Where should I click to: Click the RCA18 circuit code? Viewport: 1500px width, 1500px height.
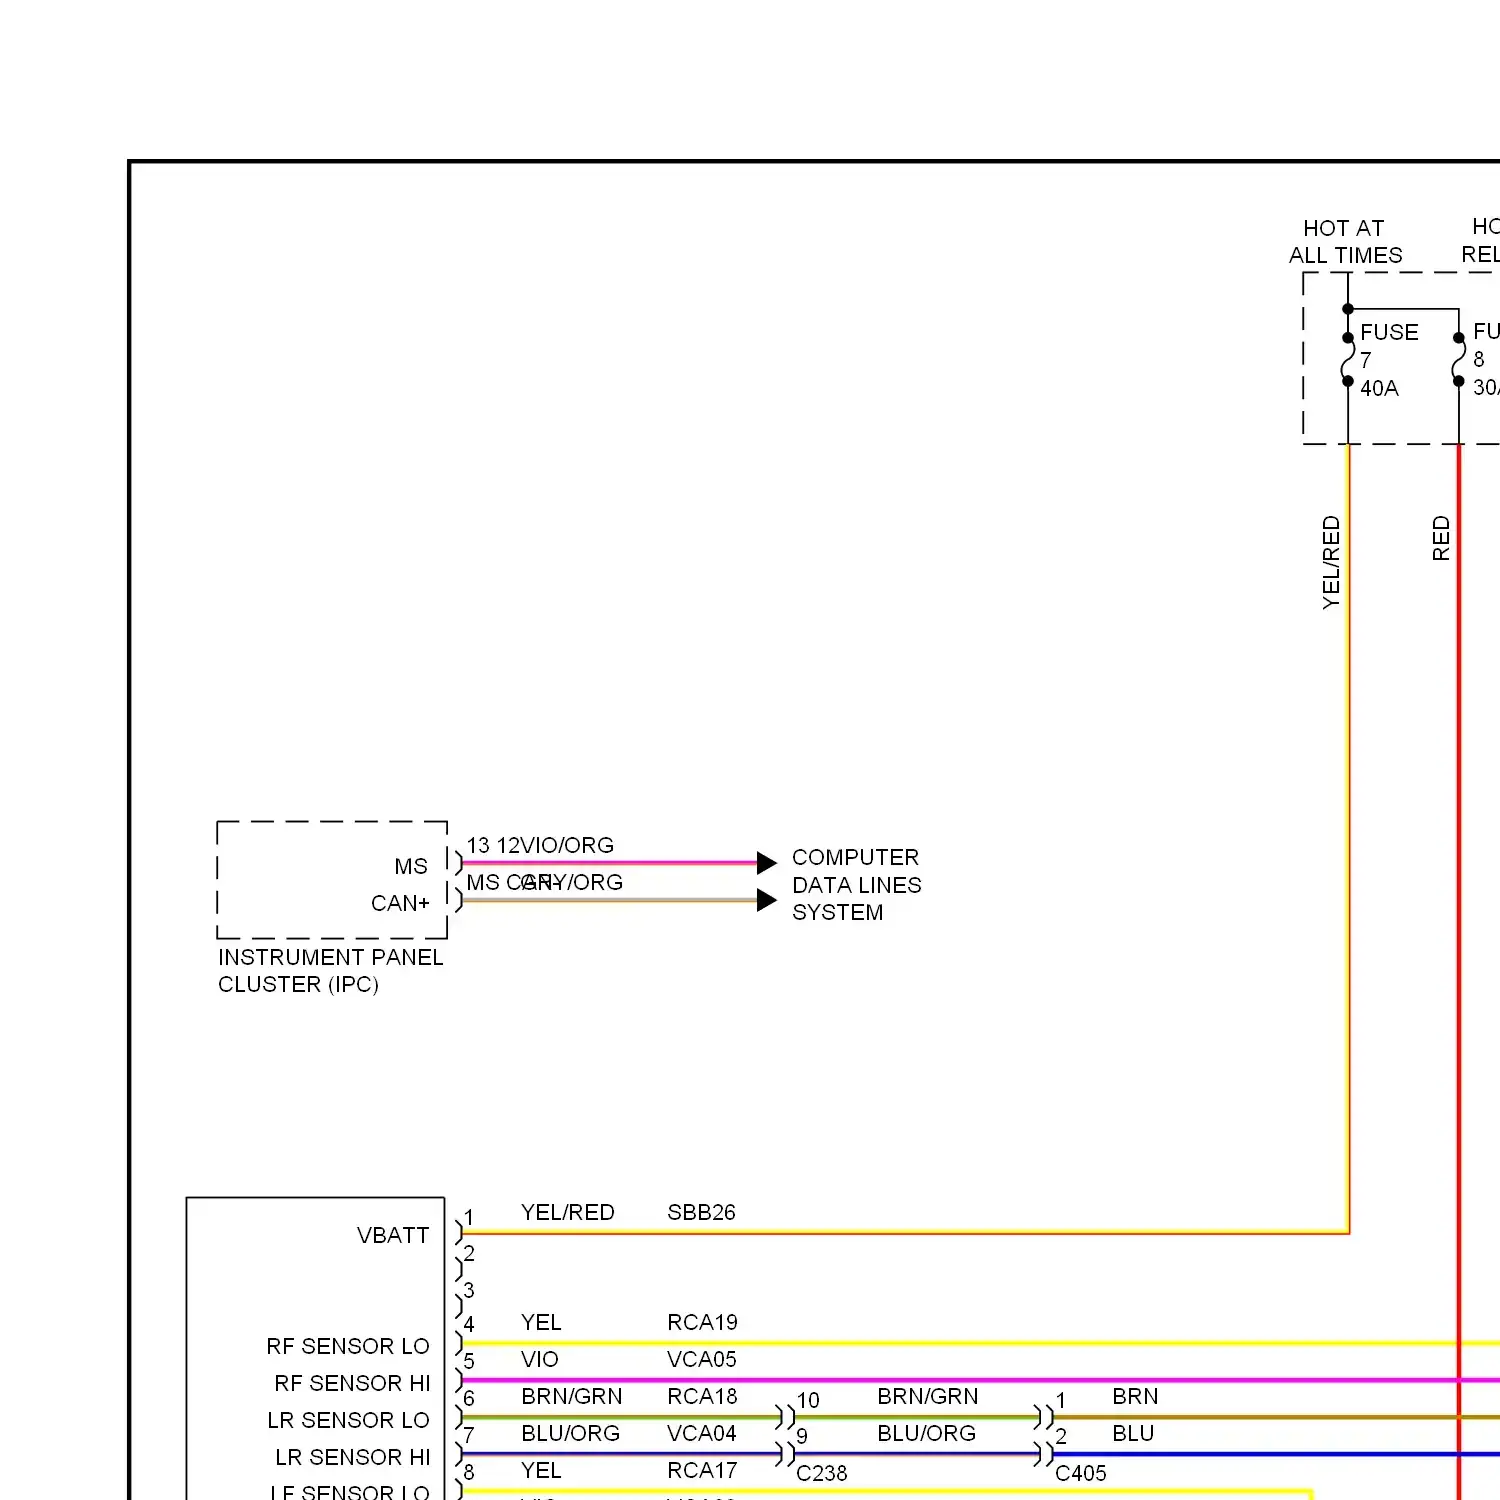(702, 1396)
